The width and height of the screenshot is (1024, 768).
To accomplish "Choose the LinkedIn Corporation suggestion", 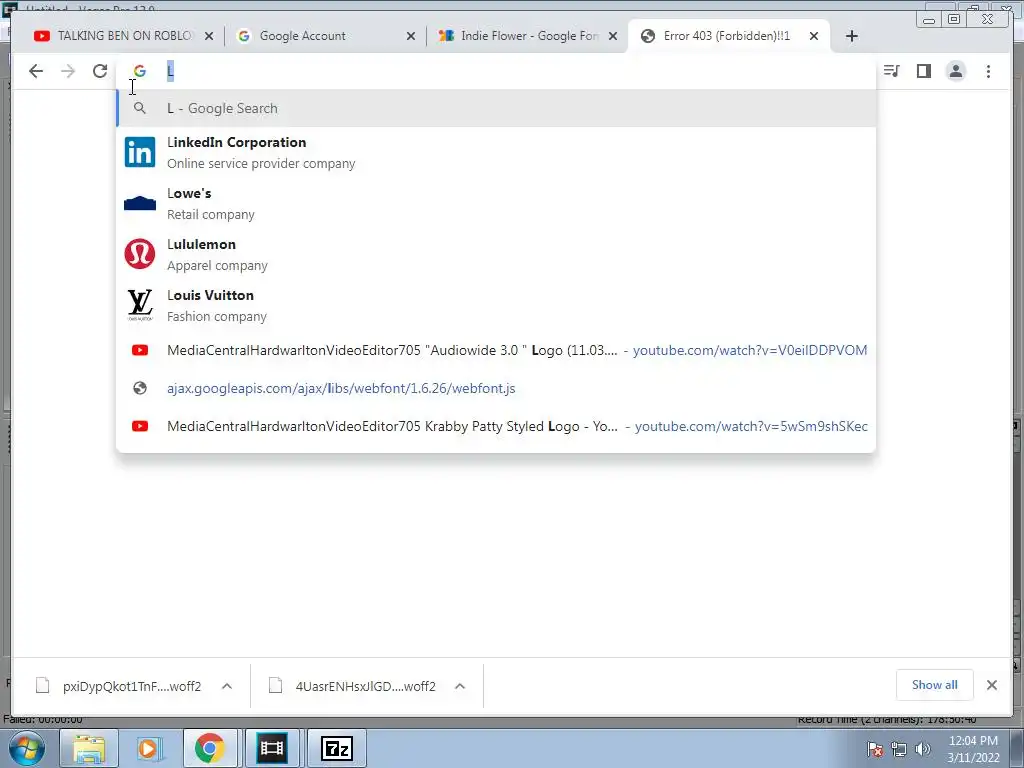I will (x=496, y=152).
